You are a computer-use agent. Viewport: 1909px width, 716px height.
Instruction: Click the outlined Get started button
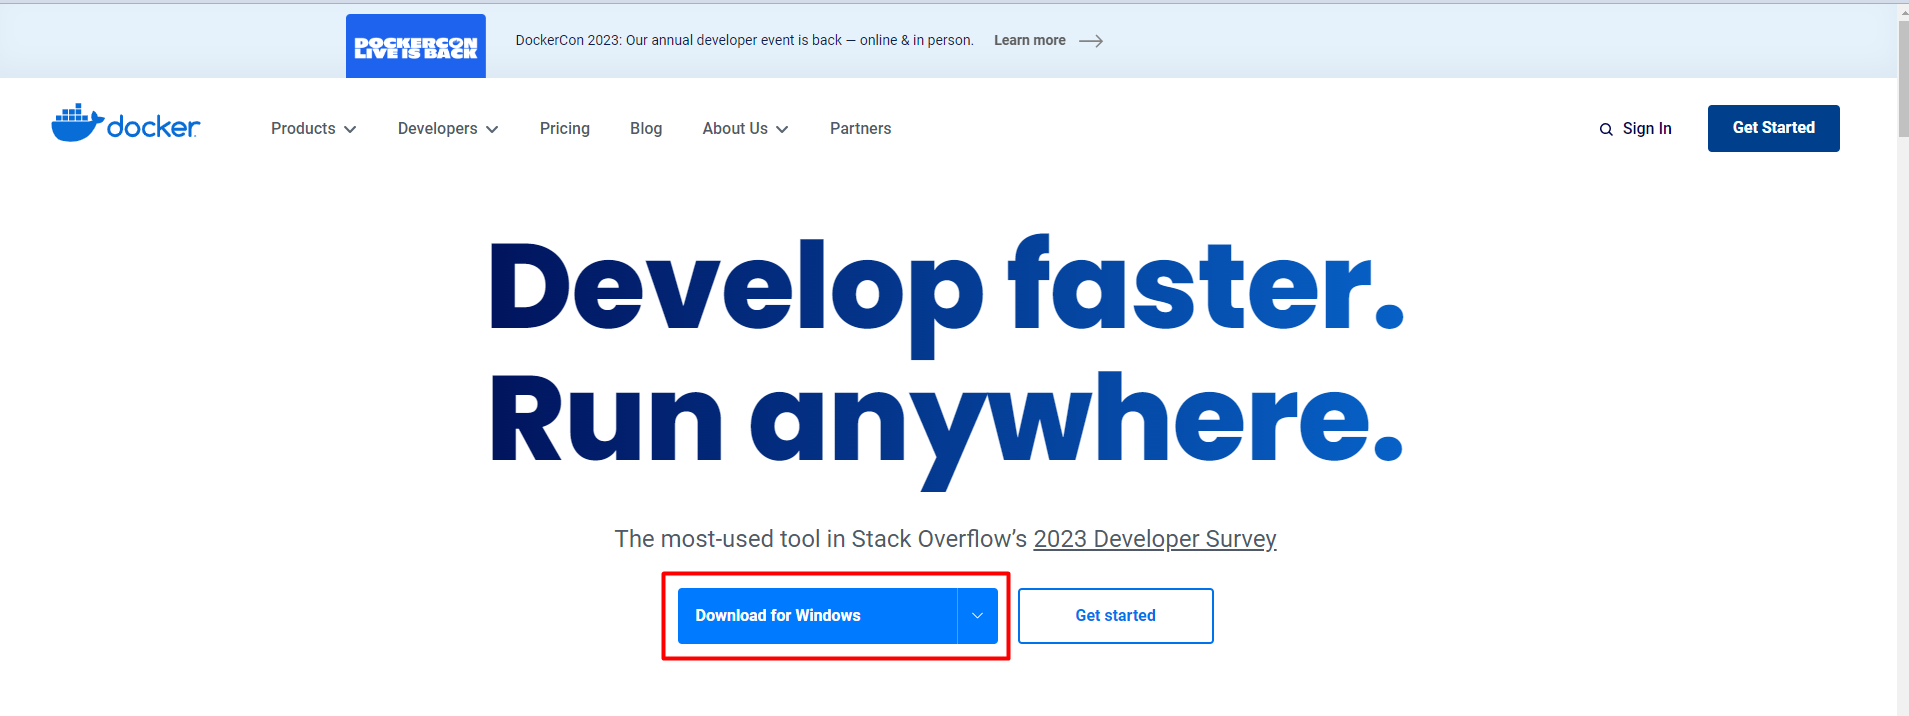1116,616
